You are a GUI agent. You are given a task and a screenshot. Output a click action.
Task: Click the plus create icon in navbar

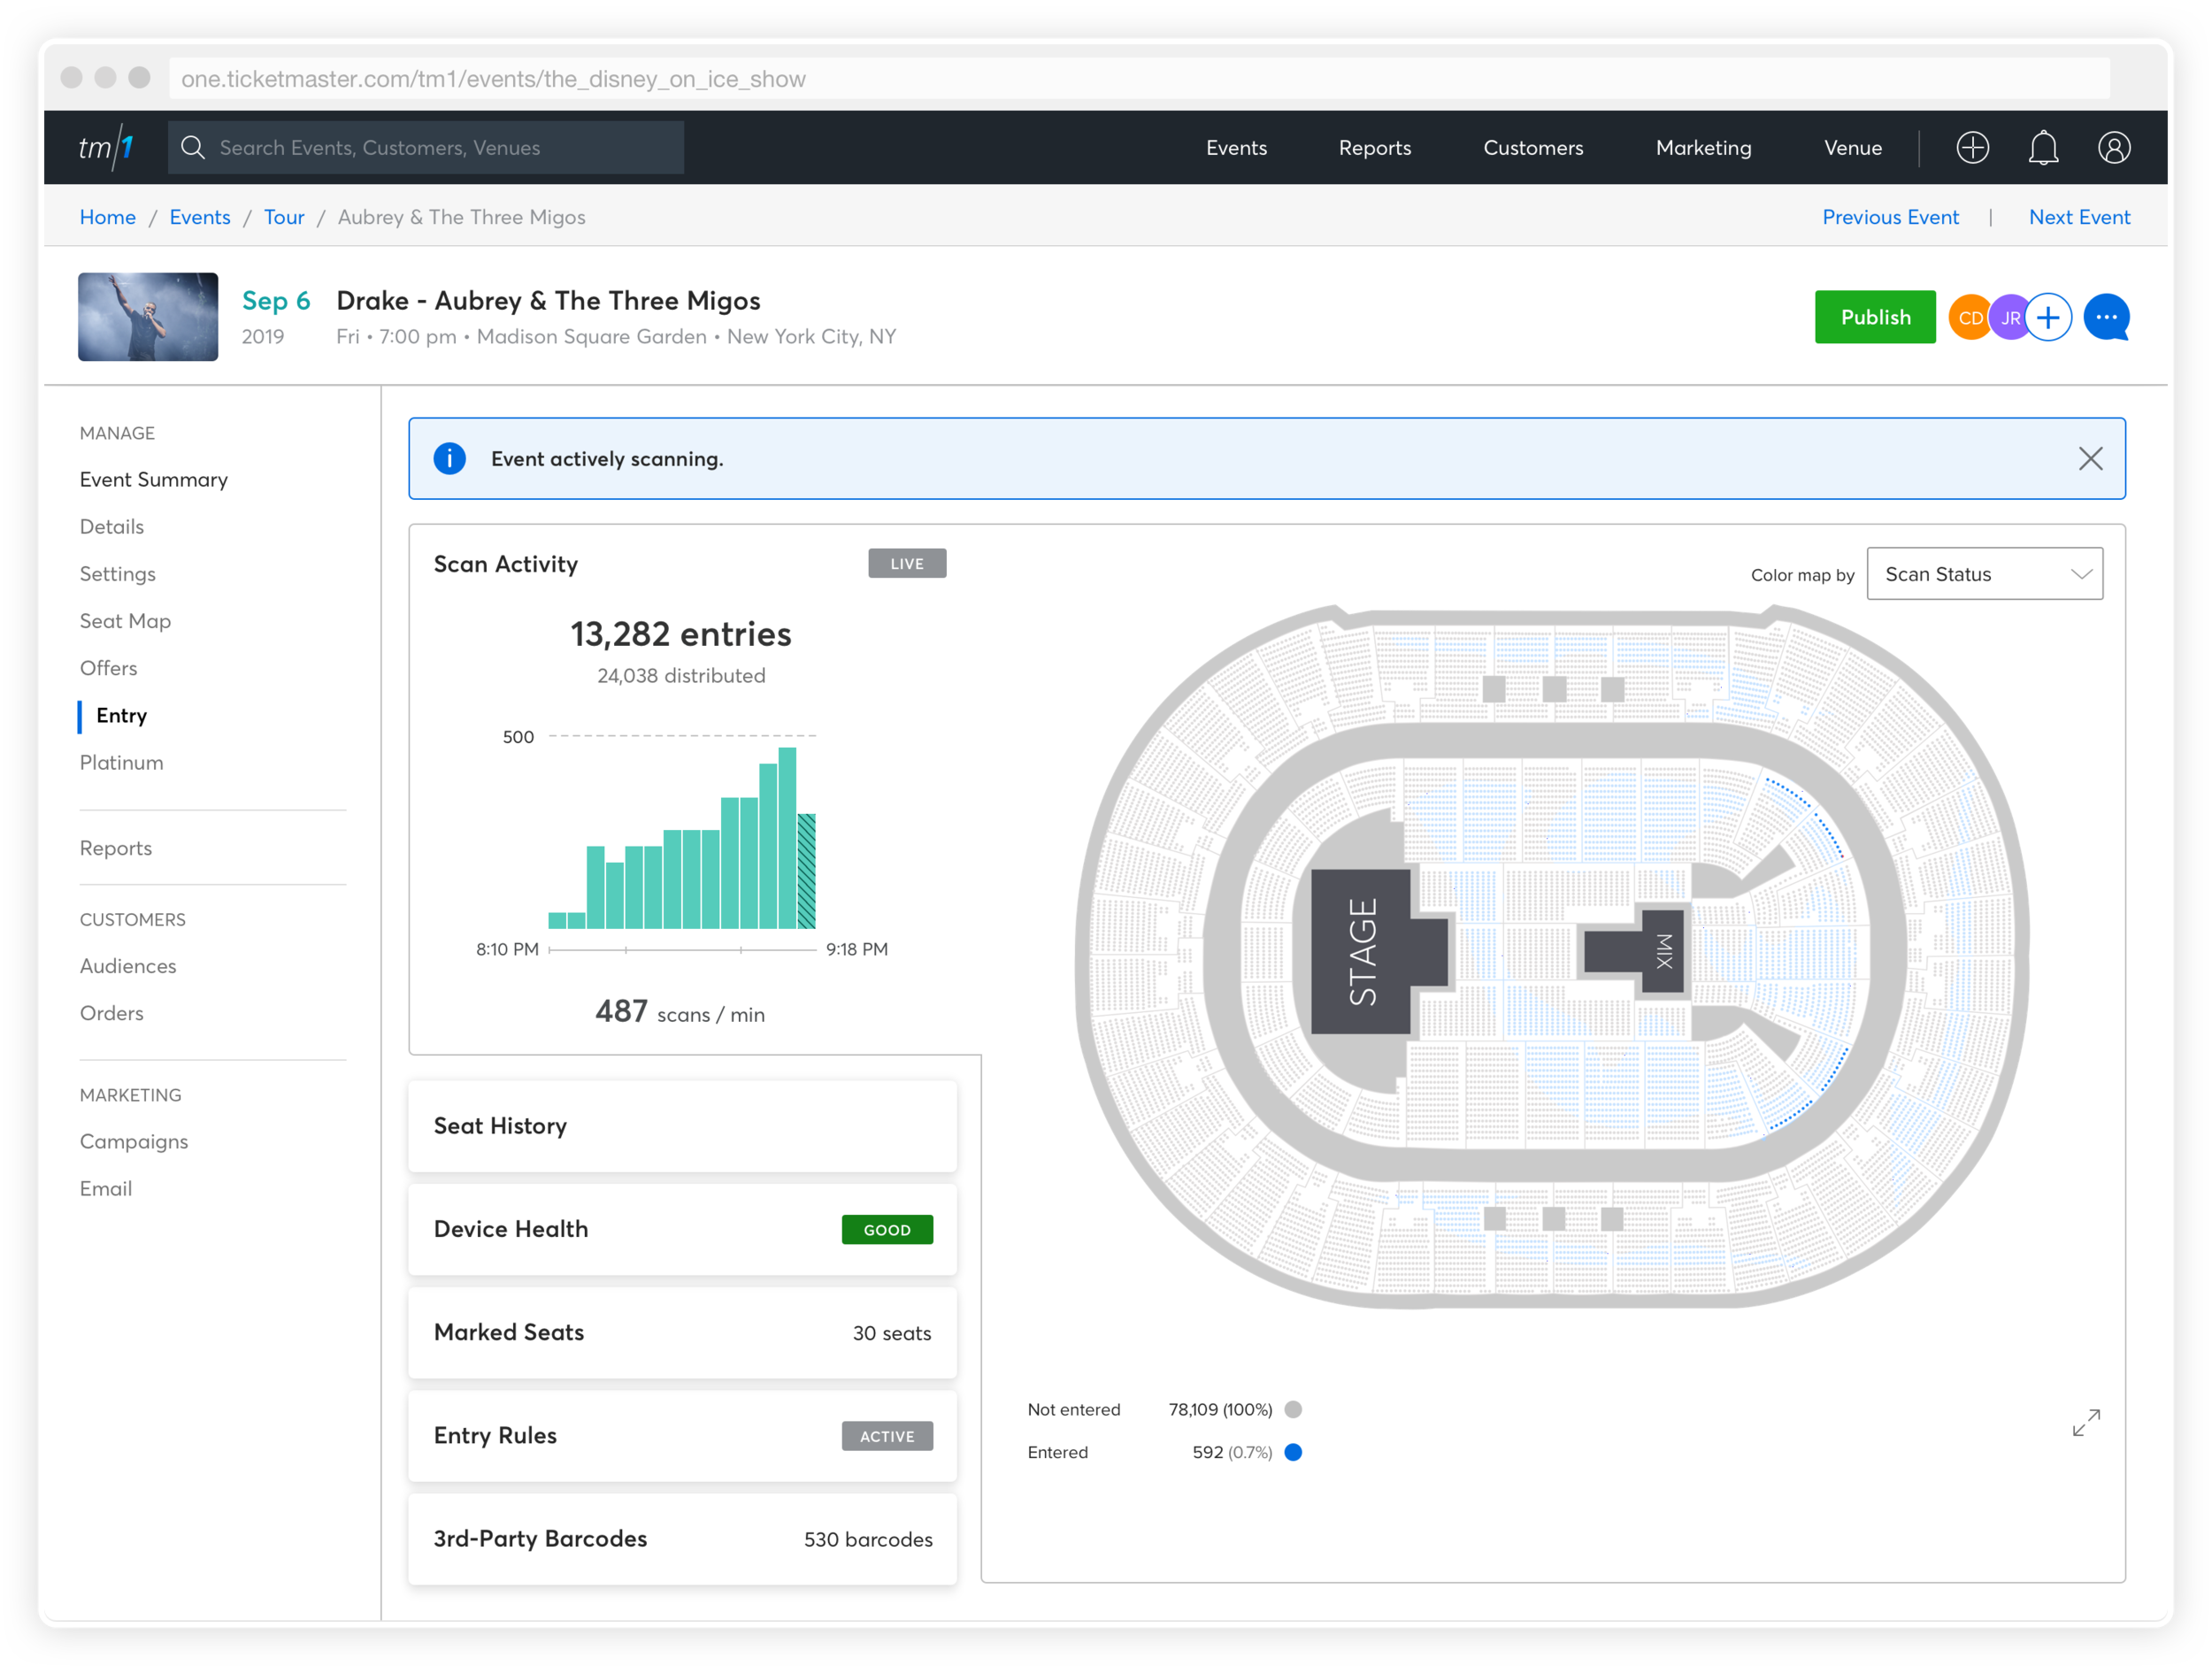click(x=1972, y=148)
